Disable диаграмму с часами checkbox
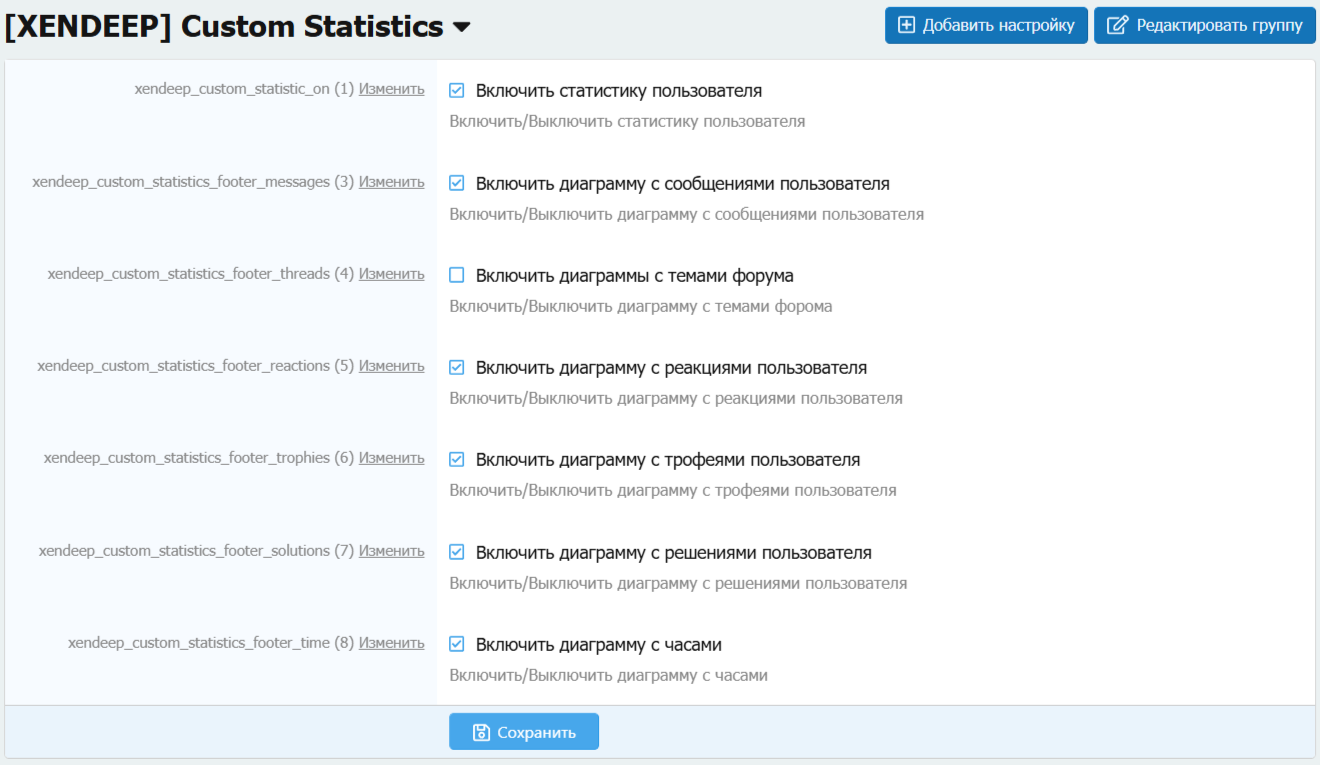The image size is (1320, 765). point(457,644)
